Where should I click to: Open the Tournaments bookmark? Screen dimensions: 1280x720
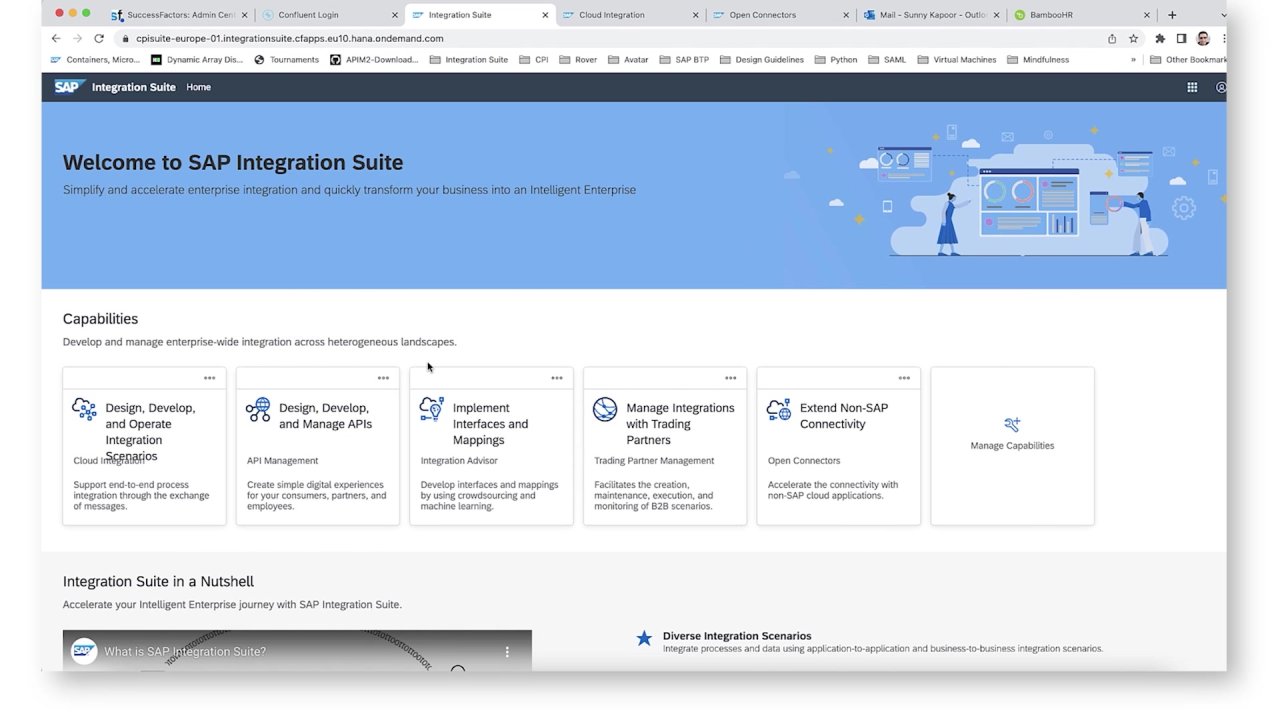[x=286, y=60]
